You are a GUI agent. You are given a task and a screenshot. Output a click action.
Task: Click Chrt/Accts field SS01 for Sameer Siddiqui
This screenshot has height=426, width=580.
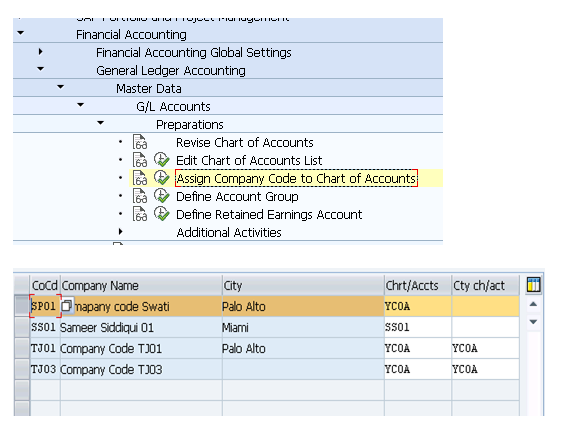(418, 327)
